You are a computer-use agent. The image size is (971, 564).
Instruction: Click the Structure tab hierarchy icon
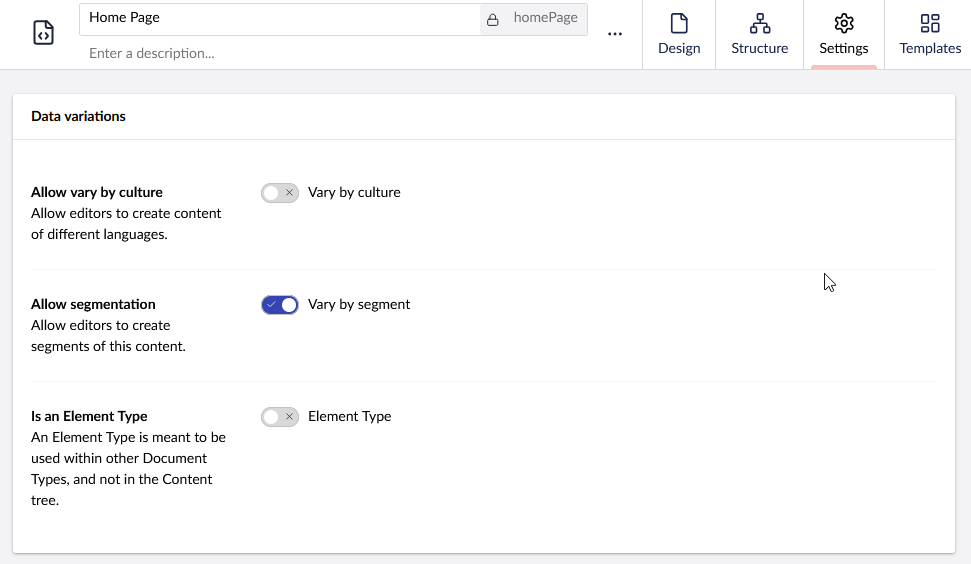tap(760, 24)
